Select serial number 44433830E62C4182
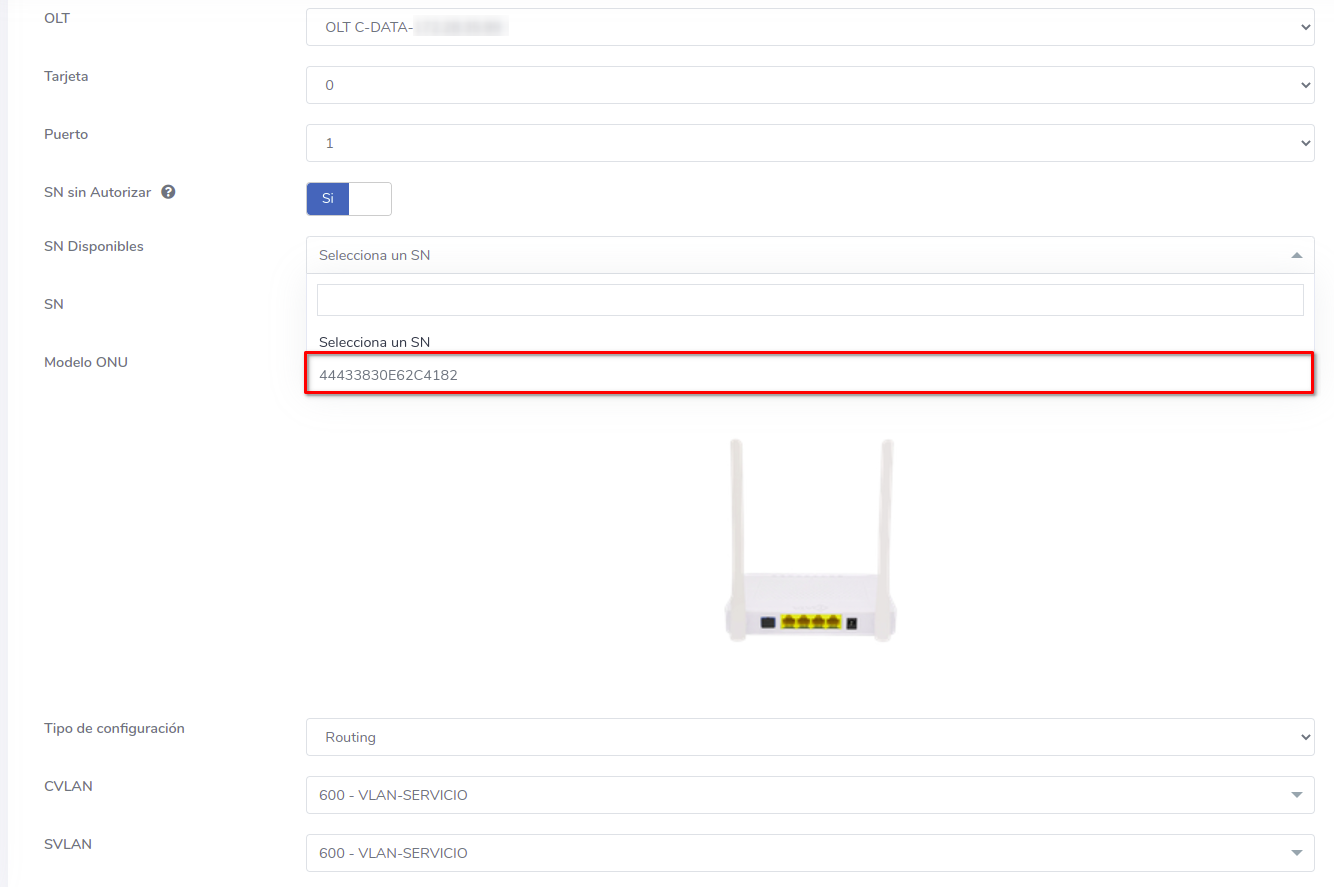The image size is (1334, 887). point(809,375)
